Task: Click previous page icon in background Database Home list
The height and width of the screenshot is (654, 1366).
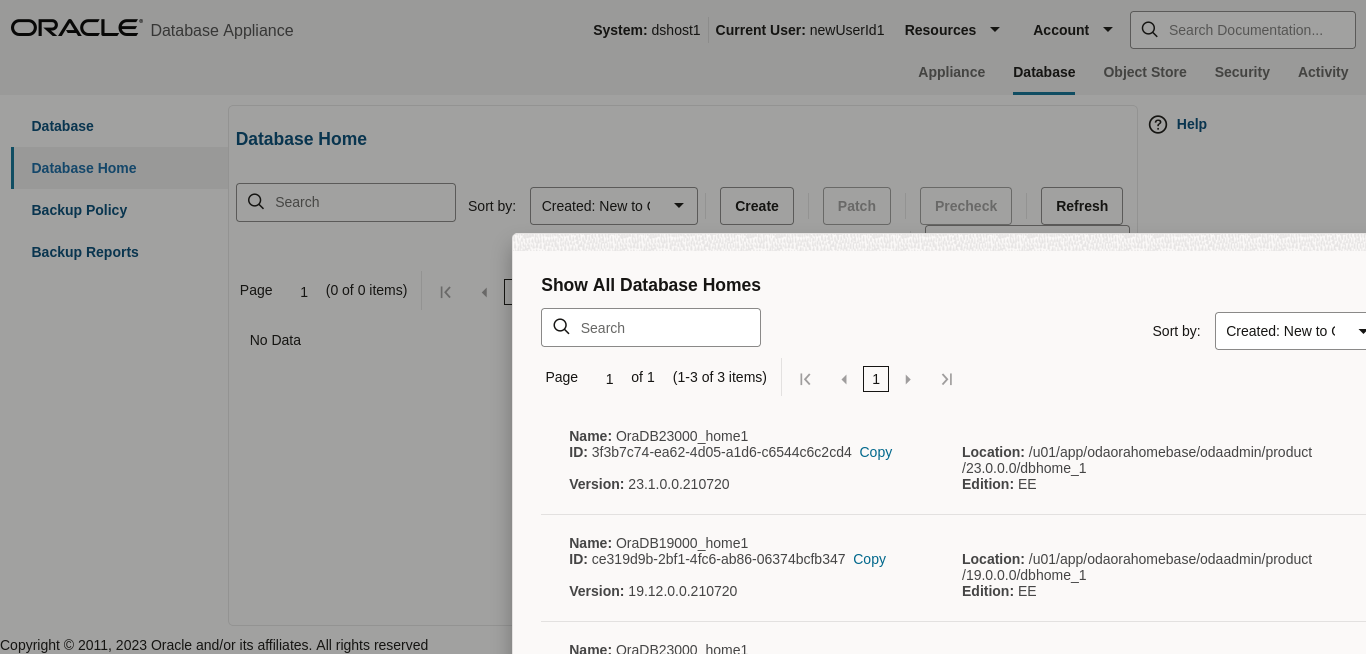Action: (484, 292)
